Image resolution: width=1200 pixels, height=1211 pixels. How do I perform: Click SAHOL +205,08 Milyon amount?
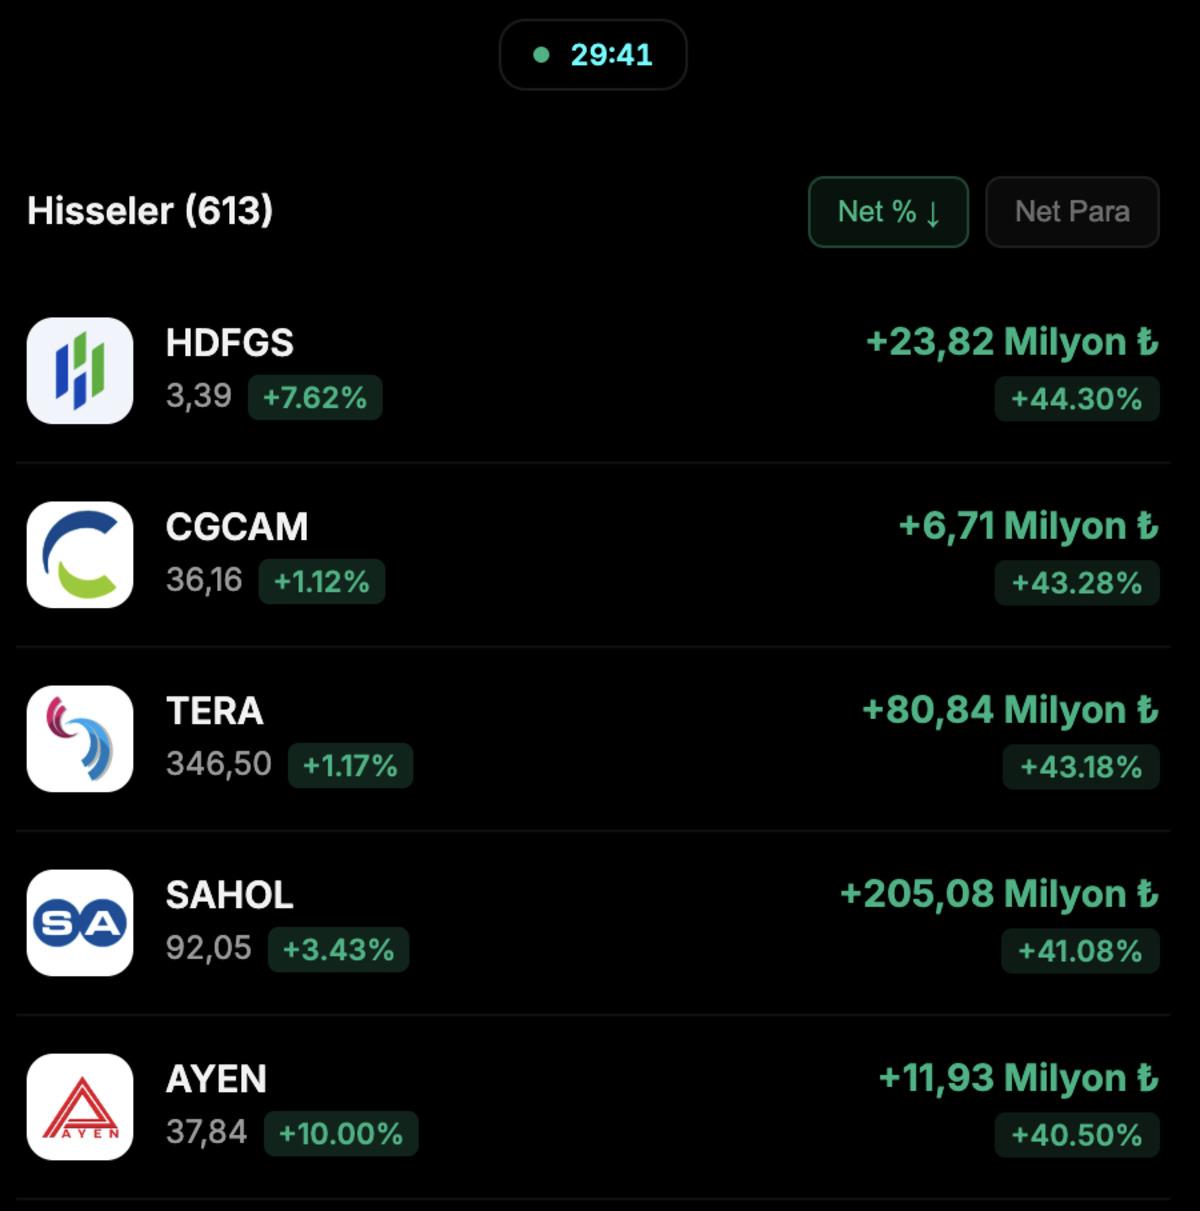coord(999,894)
